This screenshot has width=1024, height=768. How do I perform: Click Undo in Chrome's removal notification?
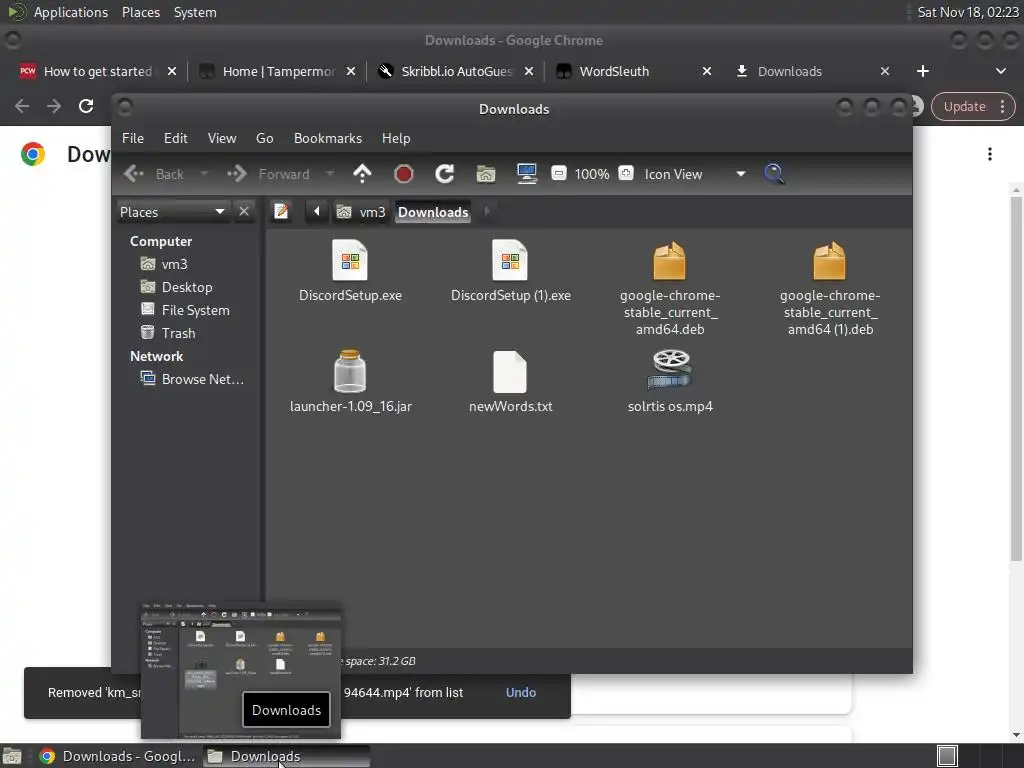tap(520, 692)
